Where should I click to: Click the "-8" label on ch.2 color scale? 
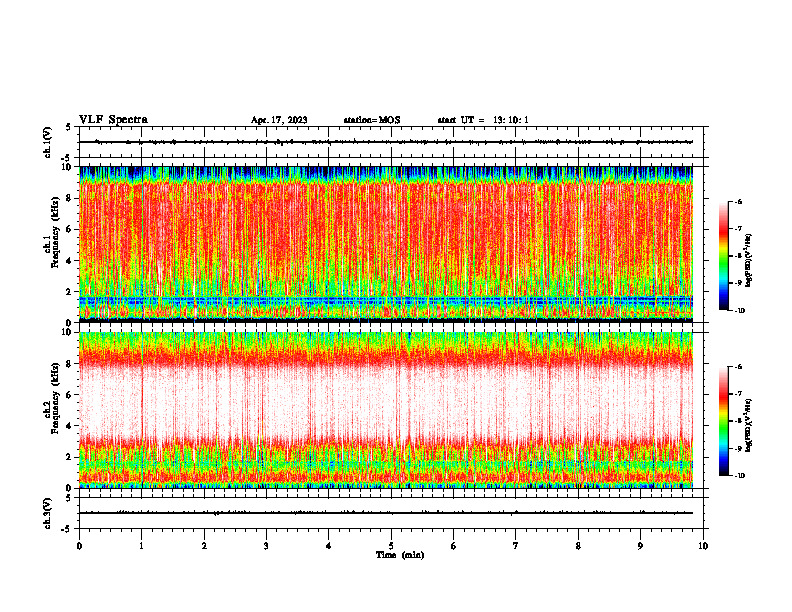pyautogui.click(x=738, y=421)
